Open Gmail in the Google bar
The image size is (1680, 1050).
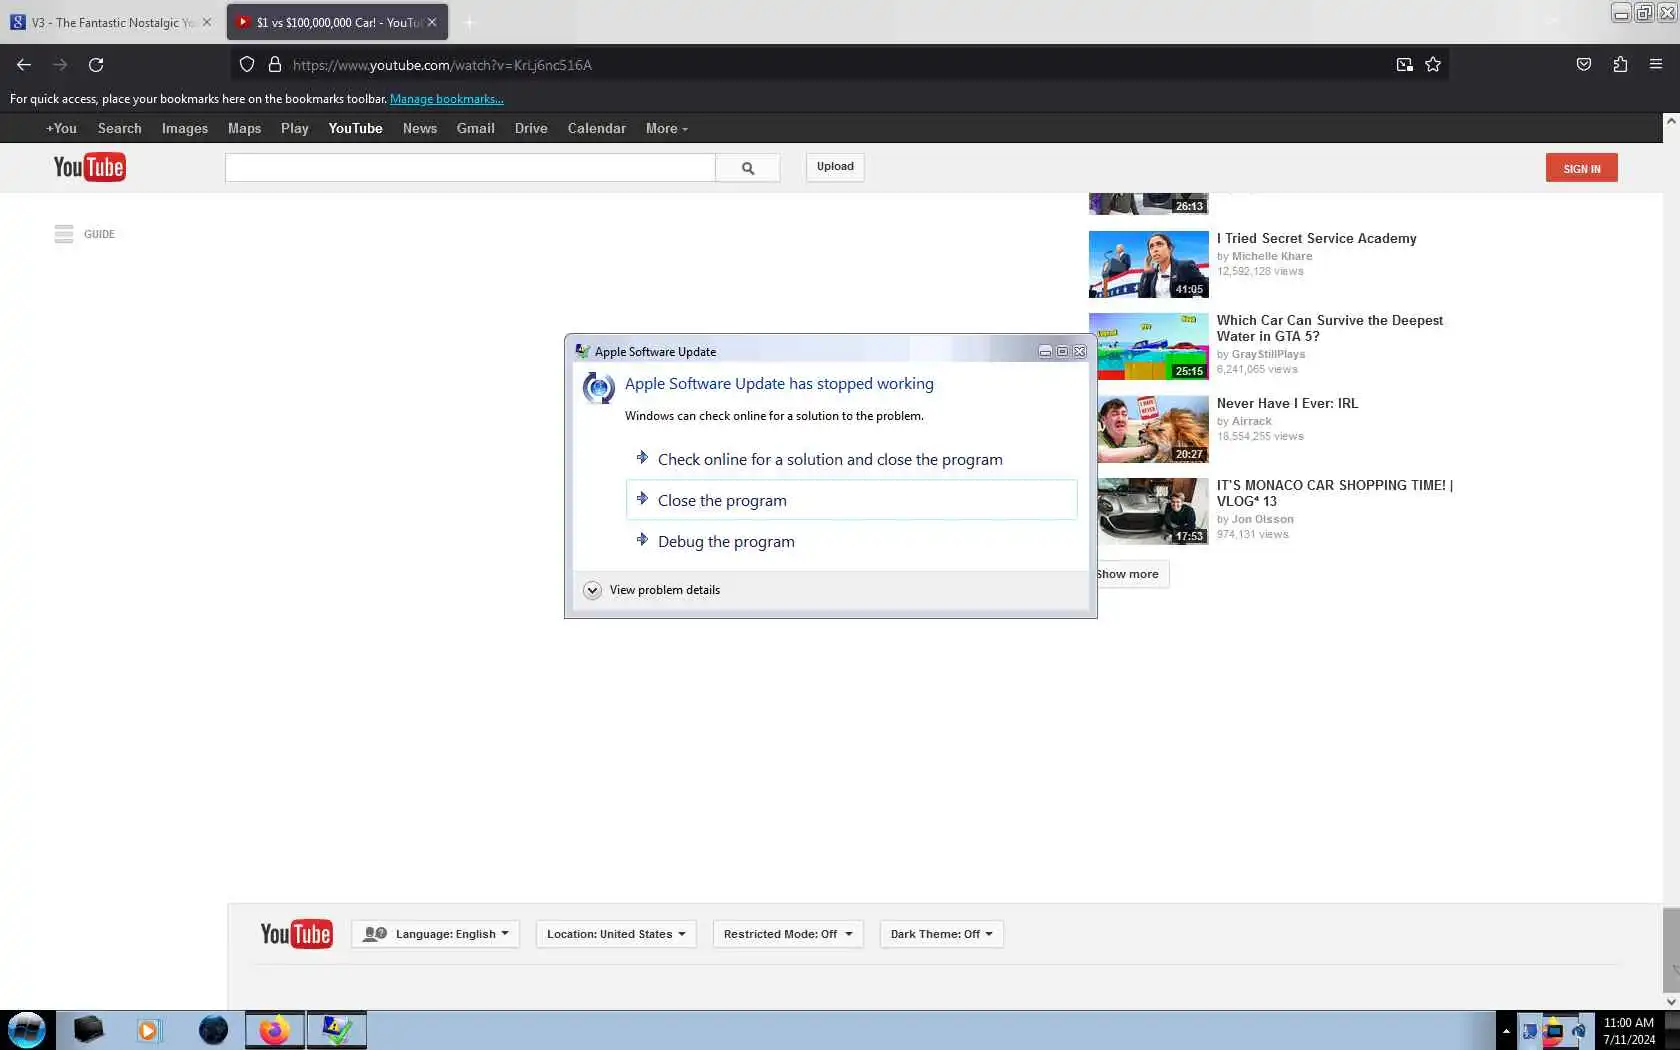[x=476, y=128]
